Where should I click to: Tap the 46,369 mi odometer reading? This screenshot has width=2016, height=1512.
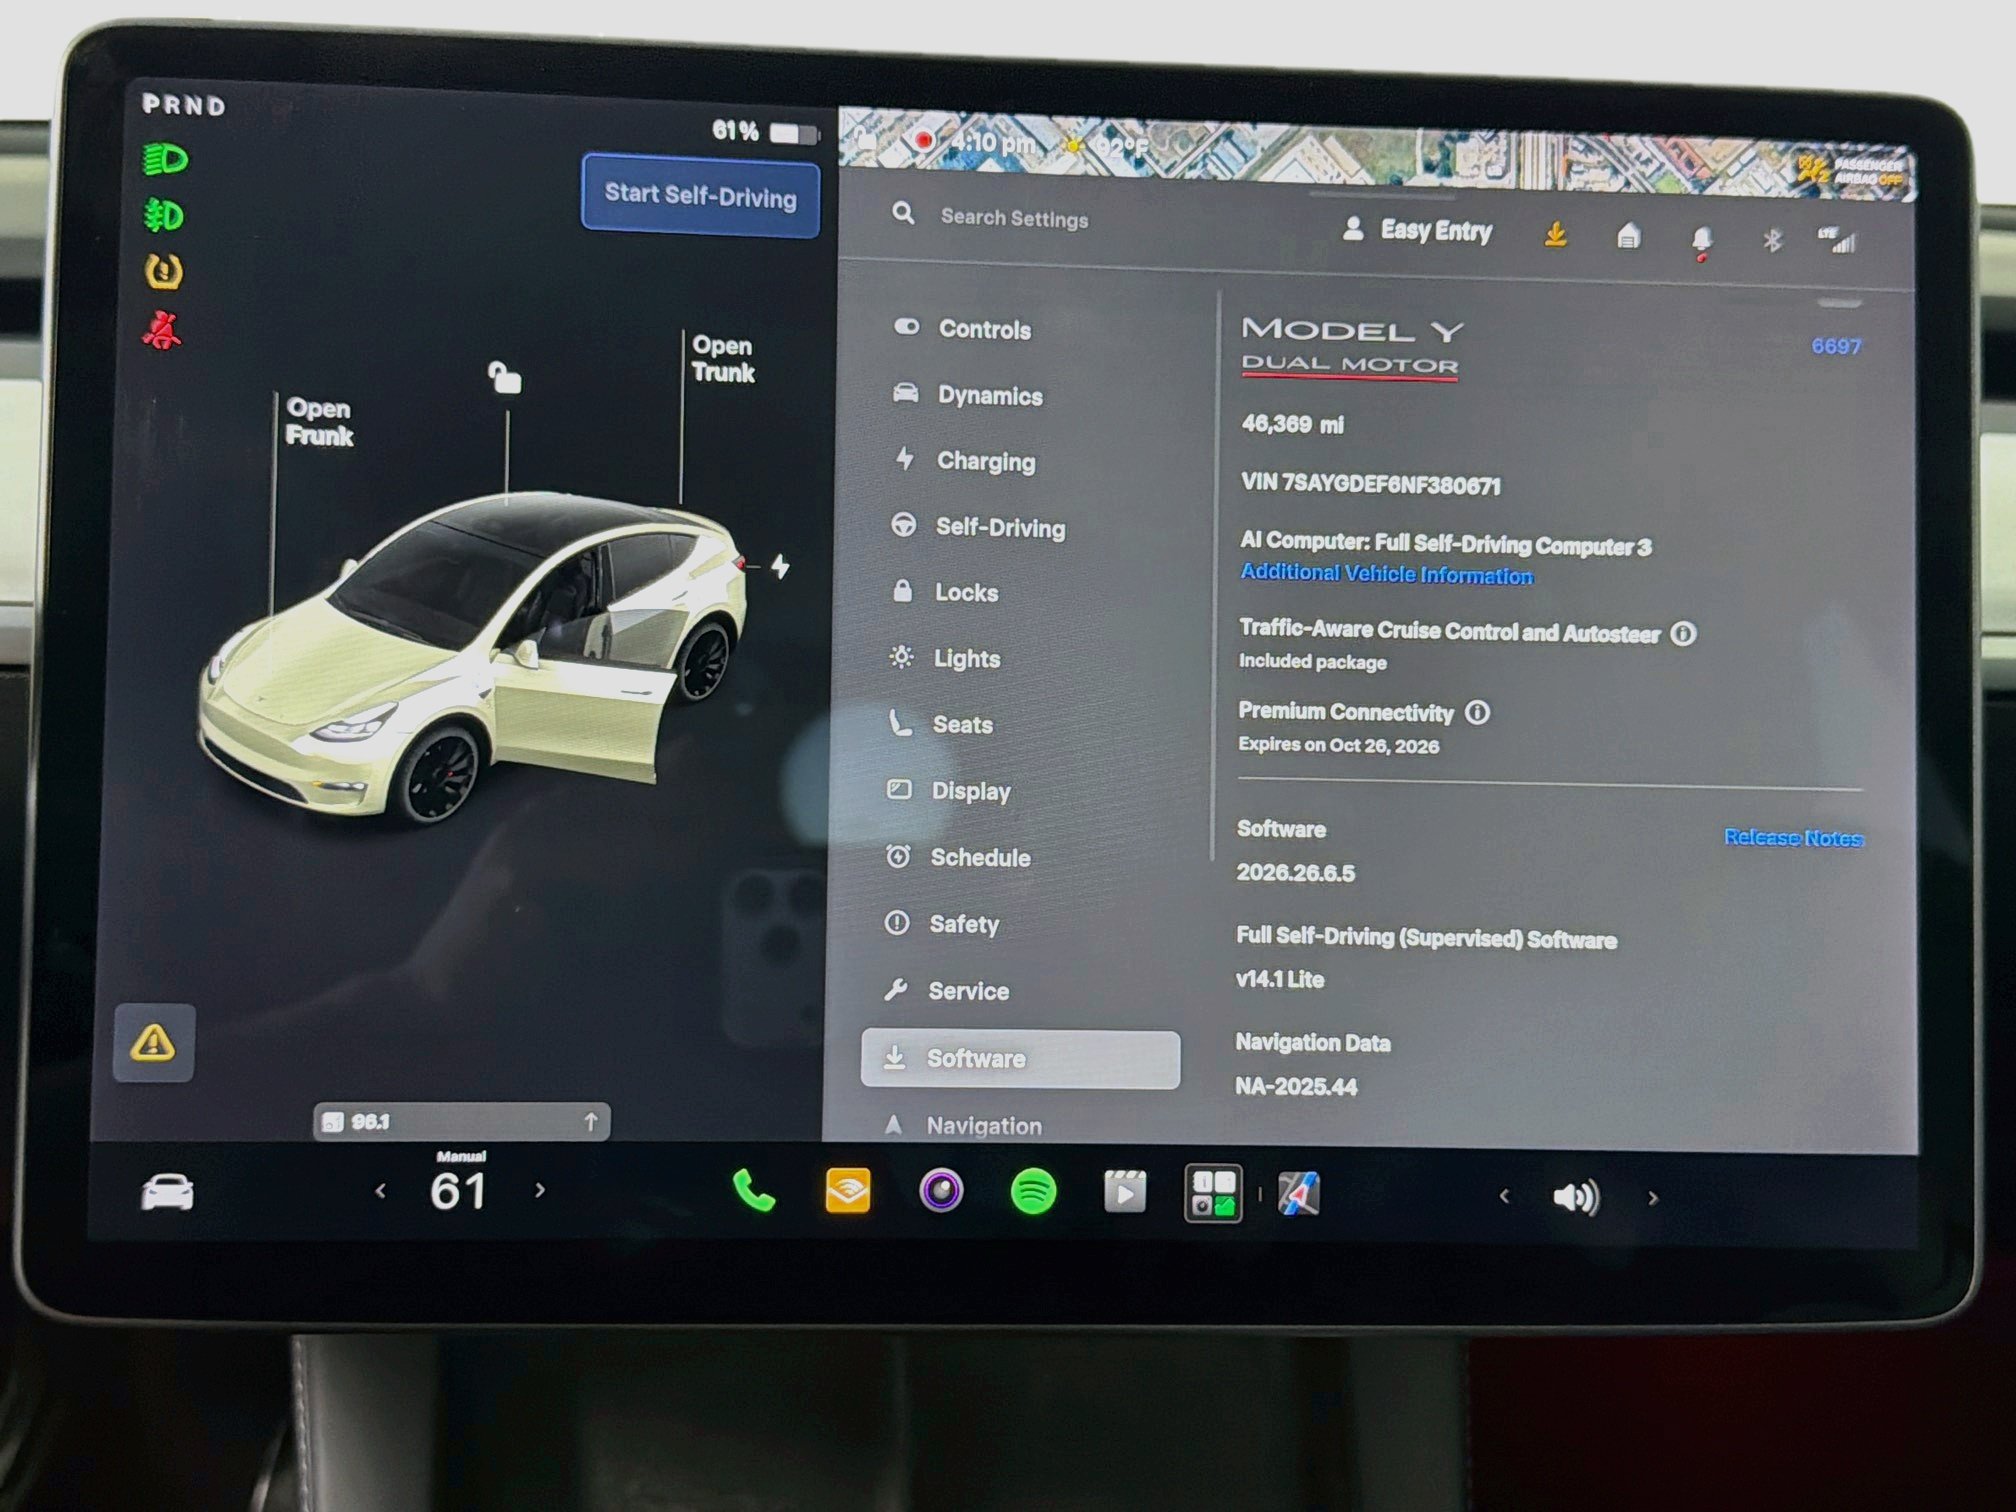click(x=1293, y=424)
